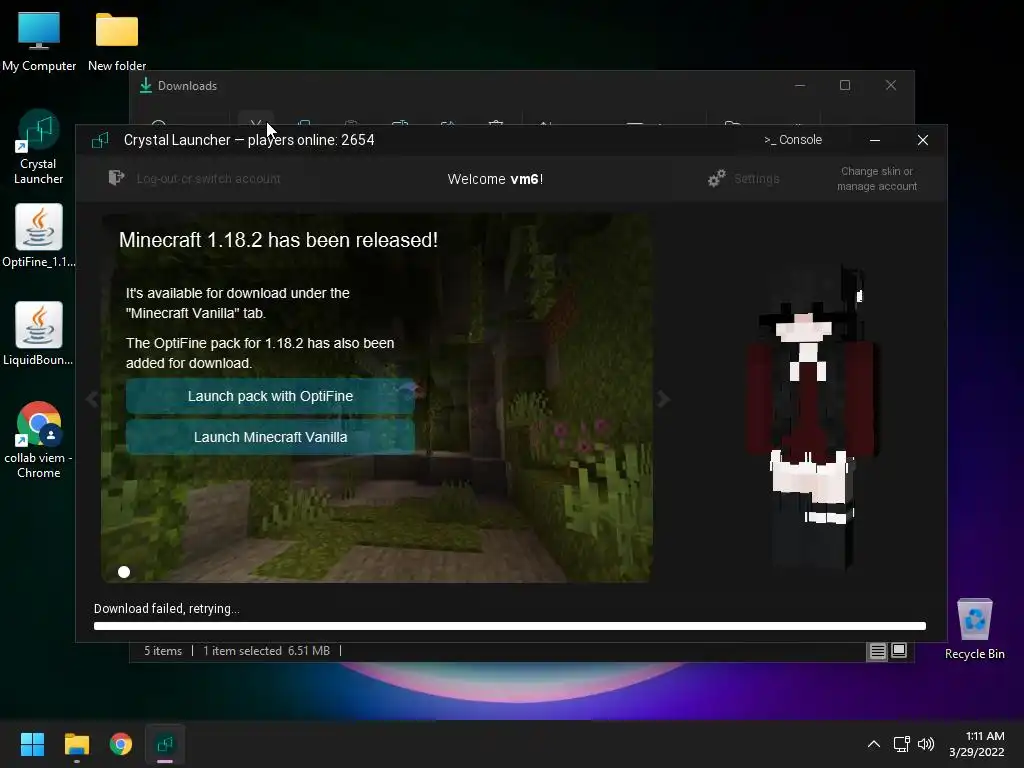Image resolution: width=1024 pixels, height=768 pixels.
Task: Show hidden system tray icons
Action: point(874,744)
